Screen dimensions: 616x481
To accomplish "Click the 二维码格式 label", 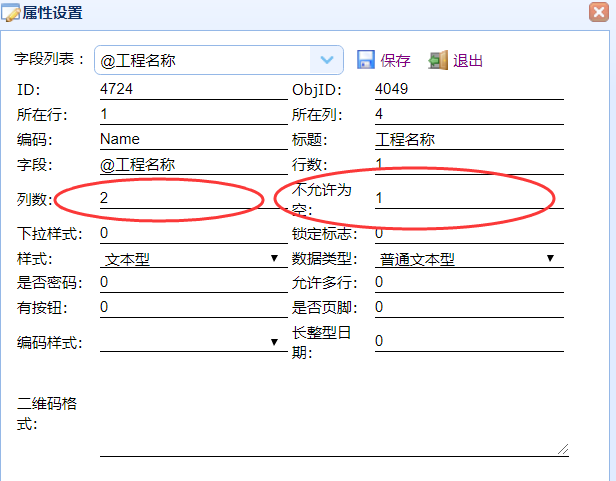I will [46, 414].
